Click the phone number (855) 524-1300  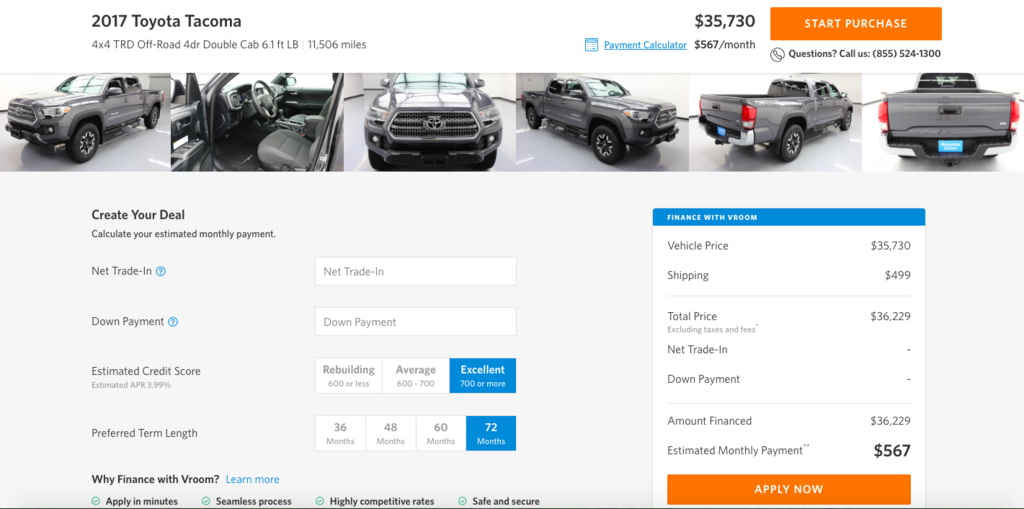click(x=906, y=54)
